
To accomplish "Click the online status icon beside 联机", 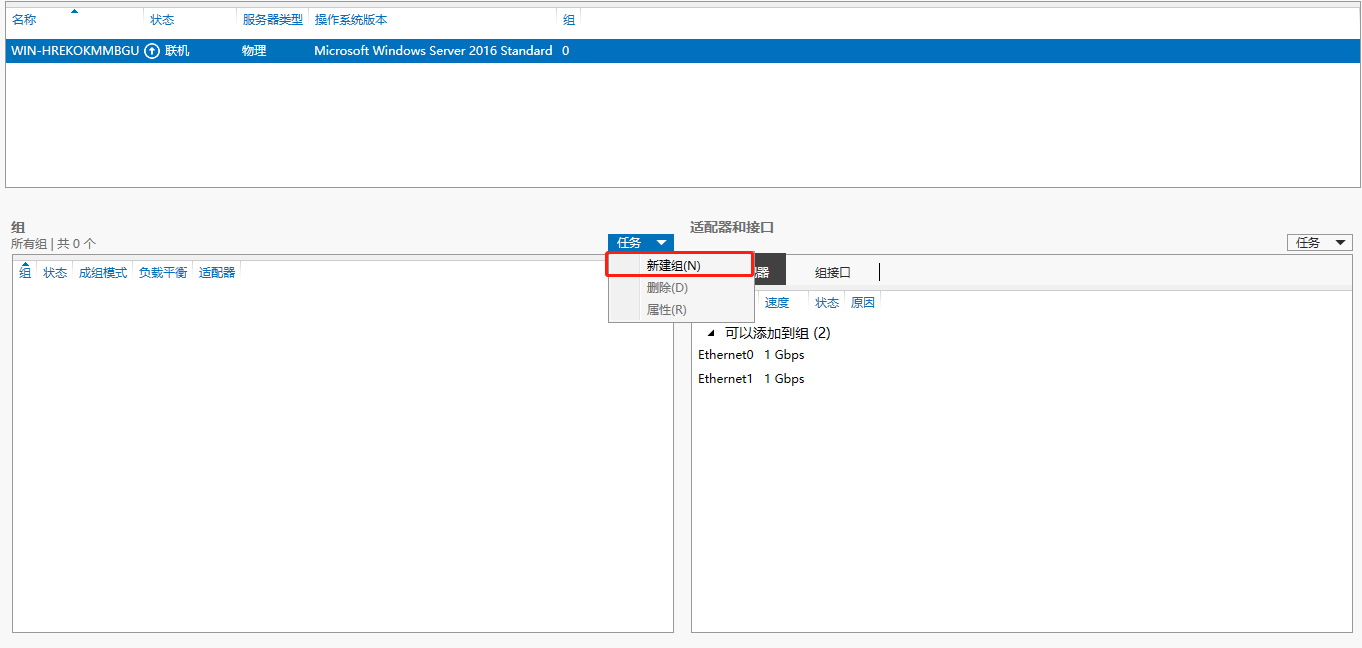I will [152, 51].
